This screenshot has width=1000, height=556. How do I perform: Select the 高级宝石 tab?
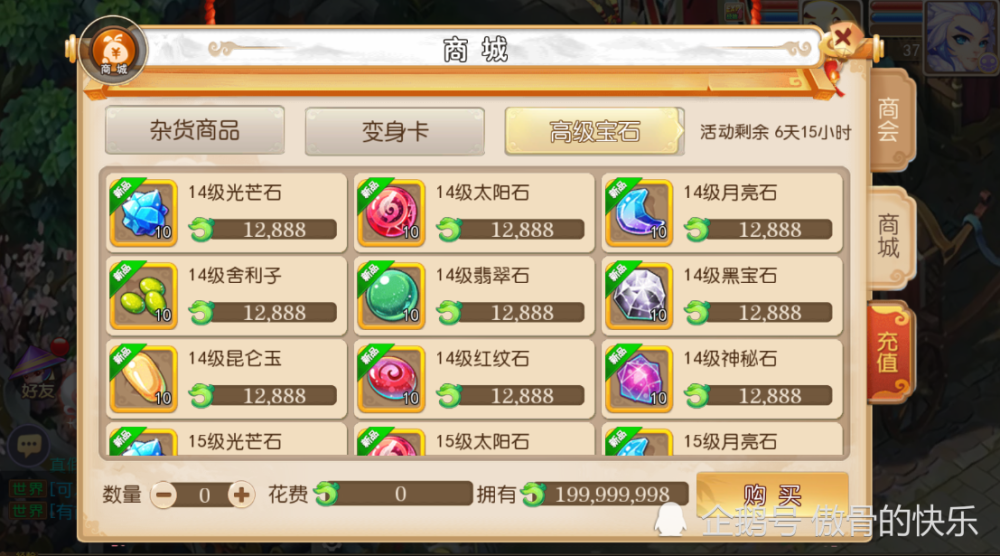click(x=594, y=131)
